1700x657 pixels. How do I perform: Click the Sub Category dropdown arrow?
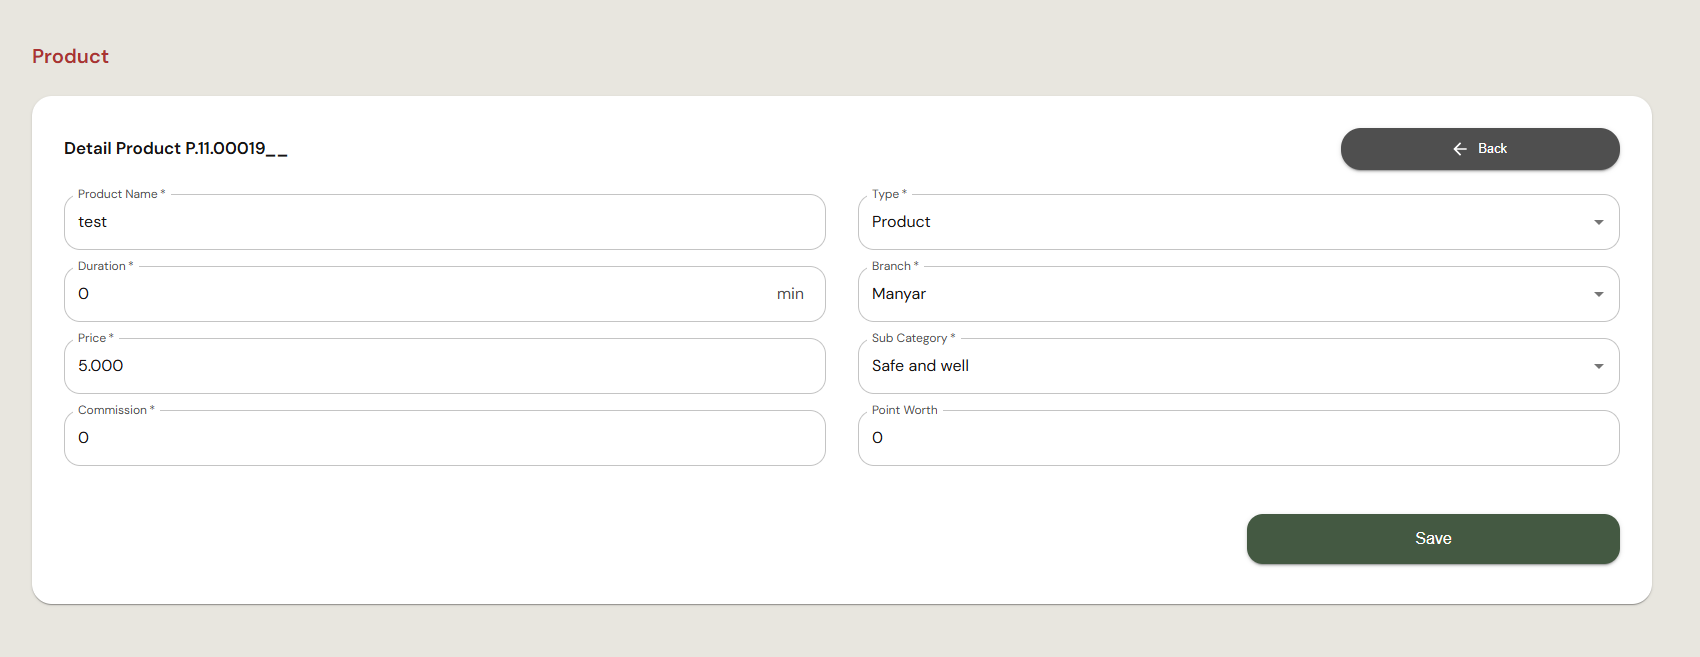1599,366
